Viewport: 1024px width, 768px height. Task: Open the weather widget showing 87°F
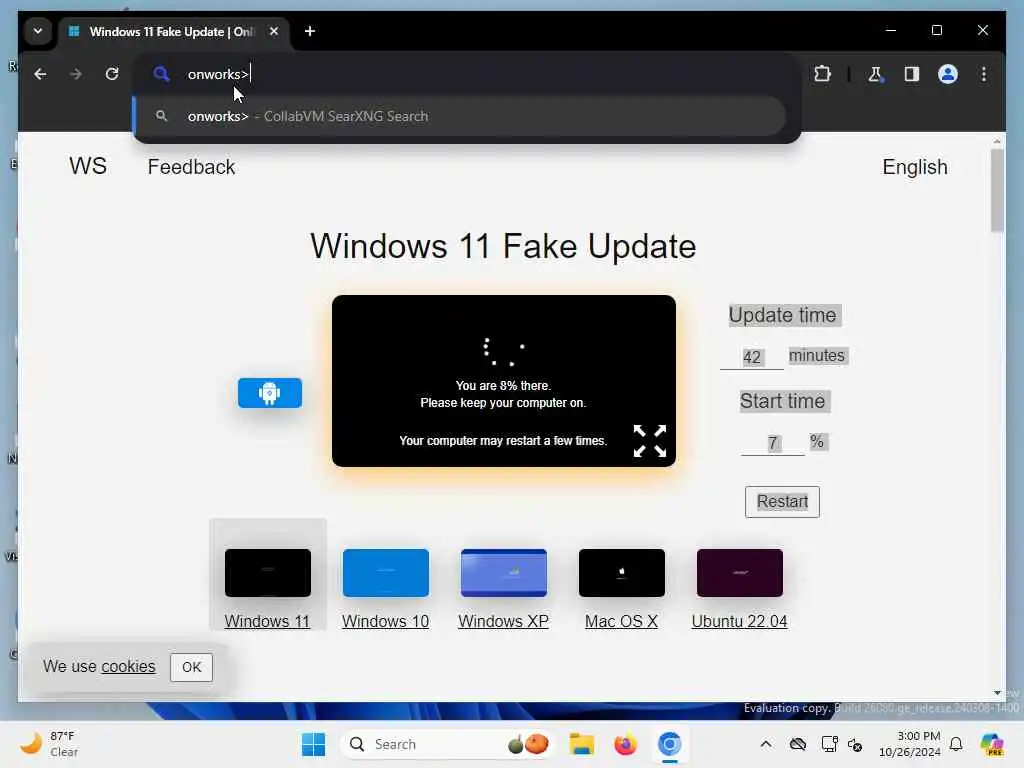tap(49, 744)
